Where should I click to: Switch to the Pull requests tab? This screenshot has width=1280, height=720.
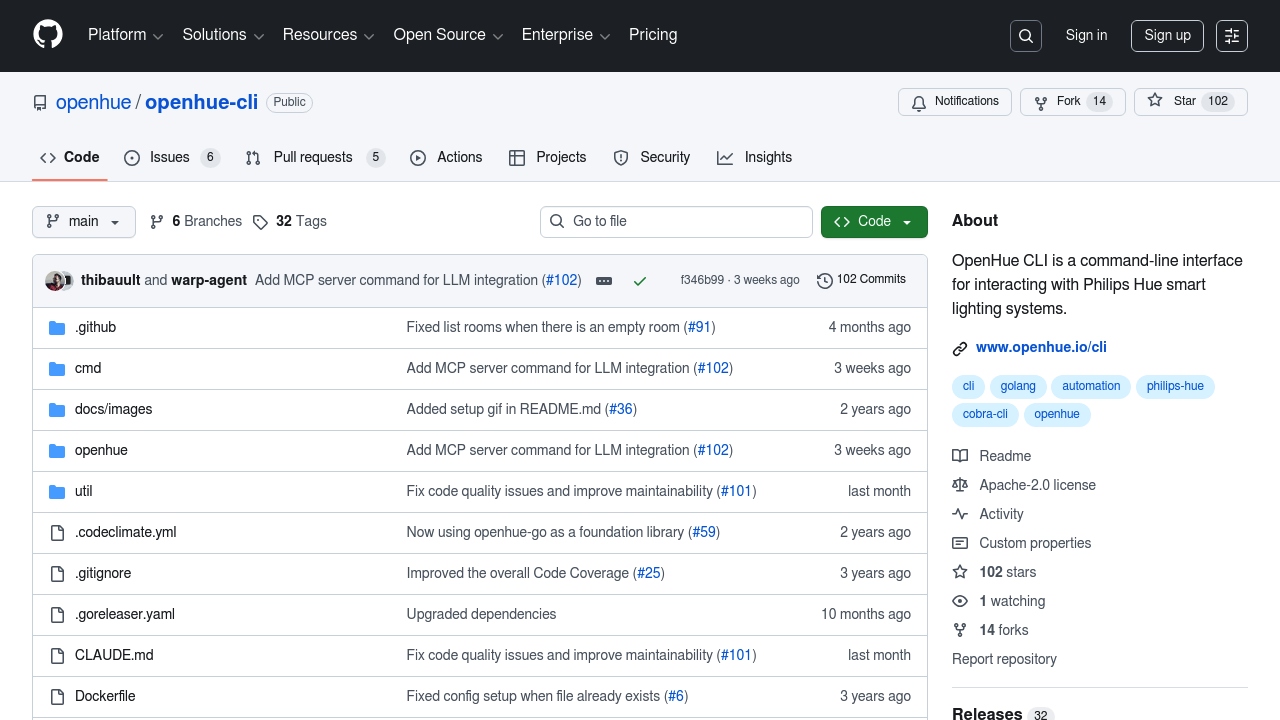314,158
